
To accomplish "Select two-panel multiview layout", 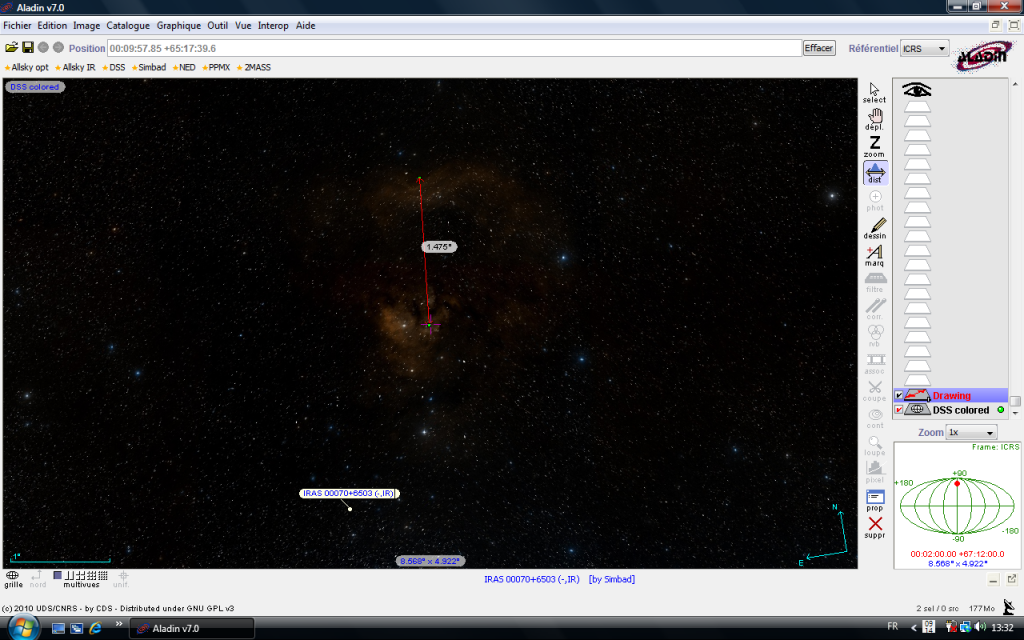I will pyautogui.click(x=69, y=575).
